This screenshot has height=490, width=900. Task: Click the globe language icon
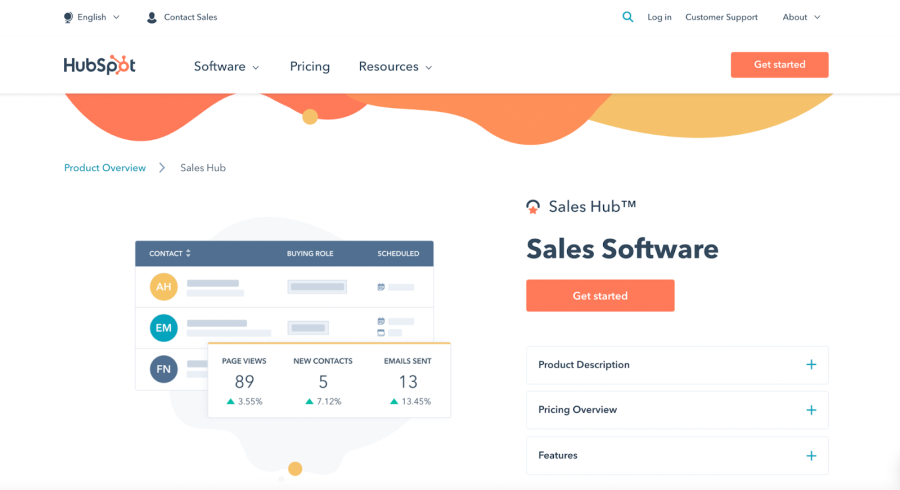[x=68, y=17]
